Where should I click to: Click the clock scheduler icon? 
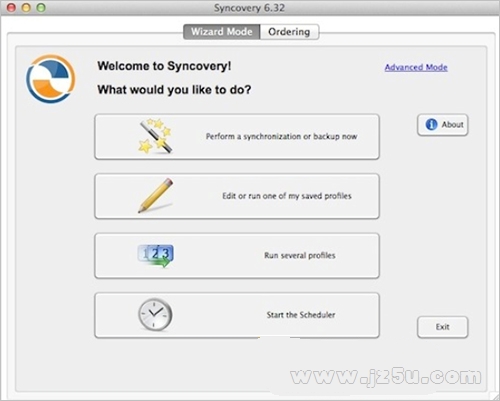(155, 314)
